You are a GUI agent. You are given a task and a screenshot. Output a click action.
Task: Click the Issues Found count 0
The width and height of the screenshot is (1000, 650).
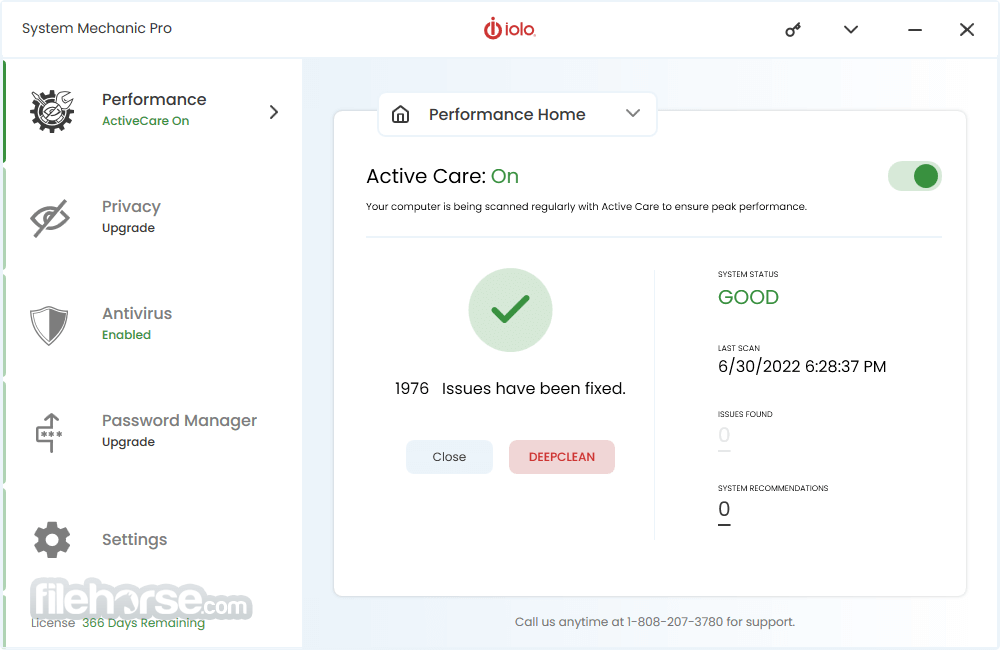(724, 435)
